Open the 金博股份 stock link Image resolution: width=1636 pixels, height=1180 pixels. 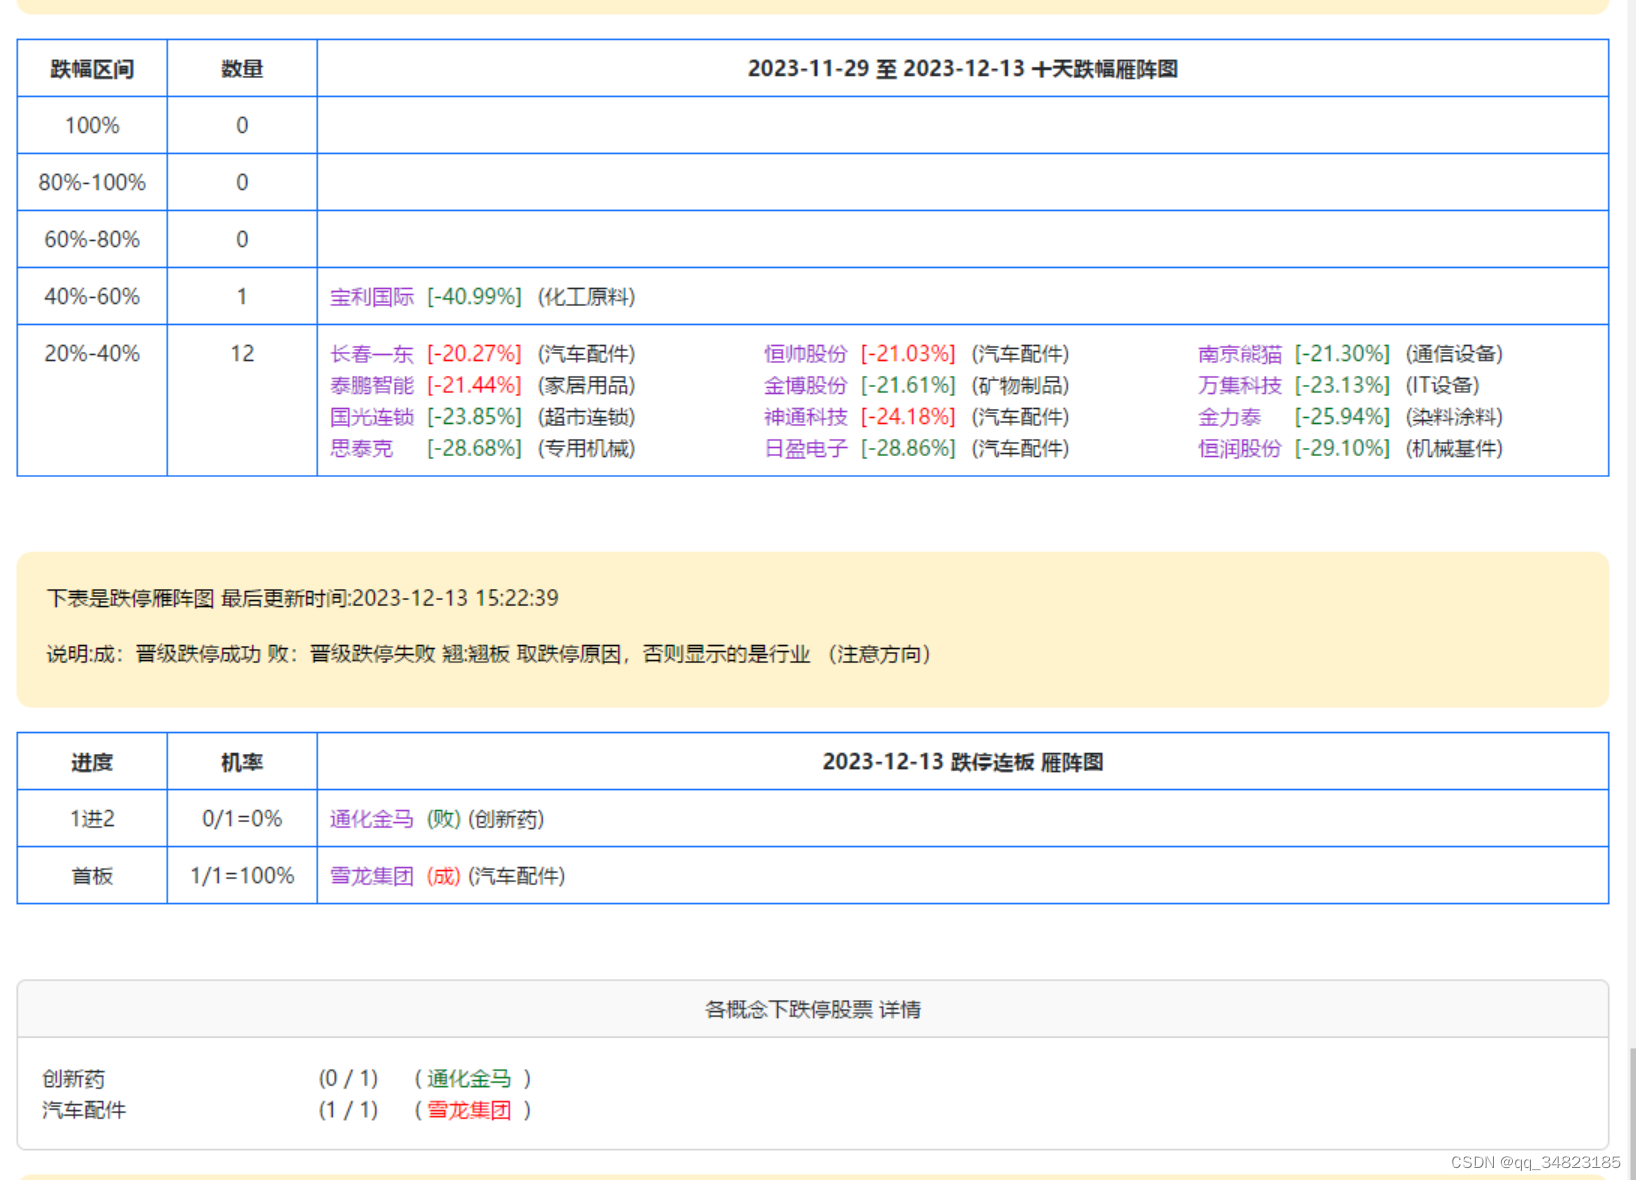pyautogui.click(x=805, y=386)
